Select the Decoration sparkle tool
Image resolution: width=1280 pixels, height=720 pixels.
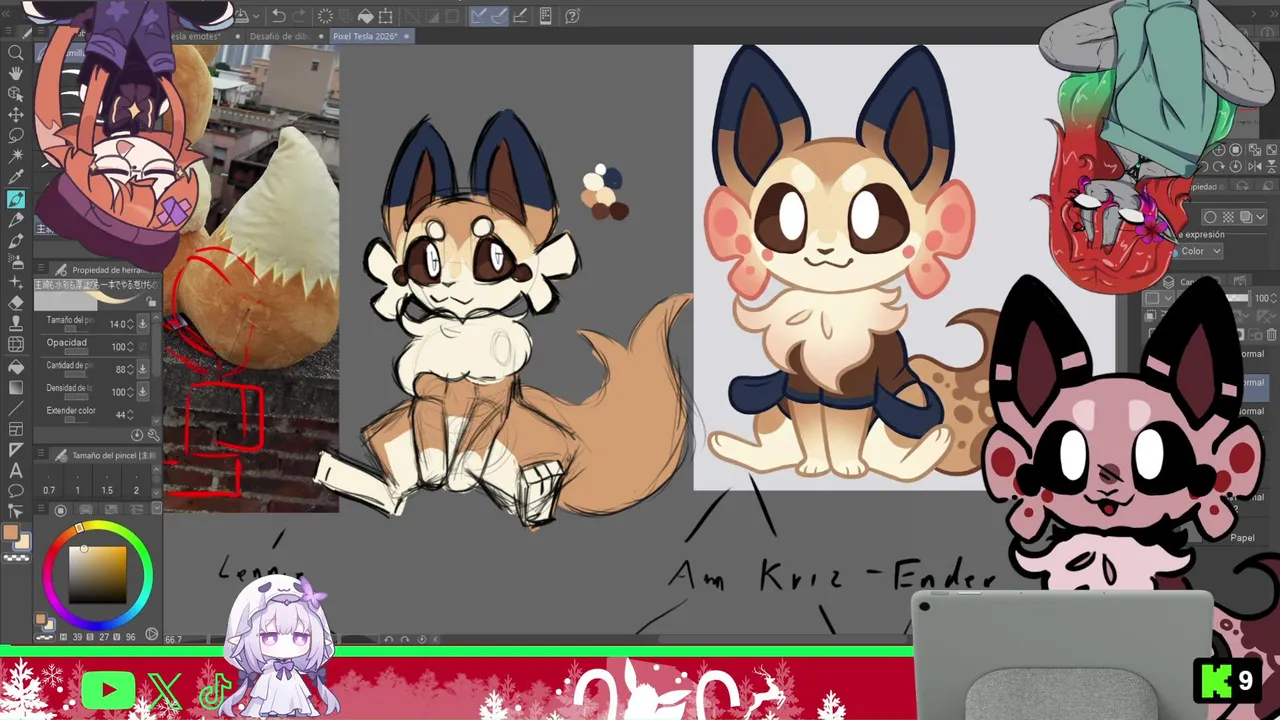pyautogui.click(x=16, y=283)
